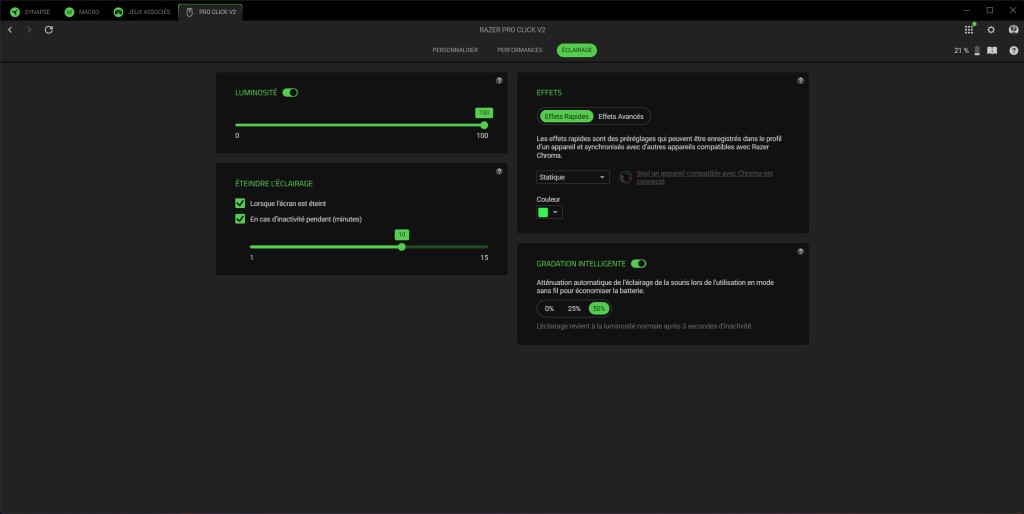
Task: Click 'Seul un appareil compatible avec Chroma' link
Action: pyautogui.click(x=705, y=177)
